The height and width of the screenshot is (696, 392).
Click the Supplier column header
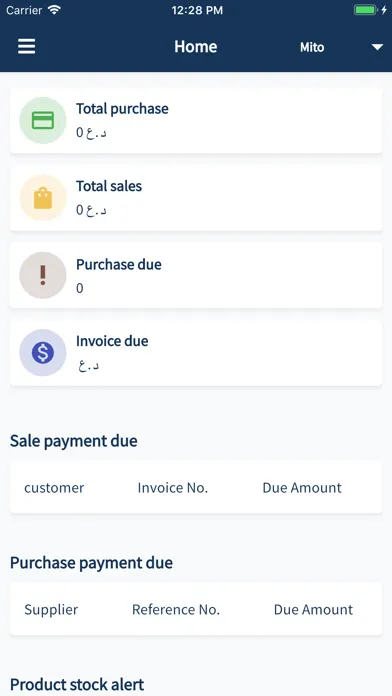51,610
